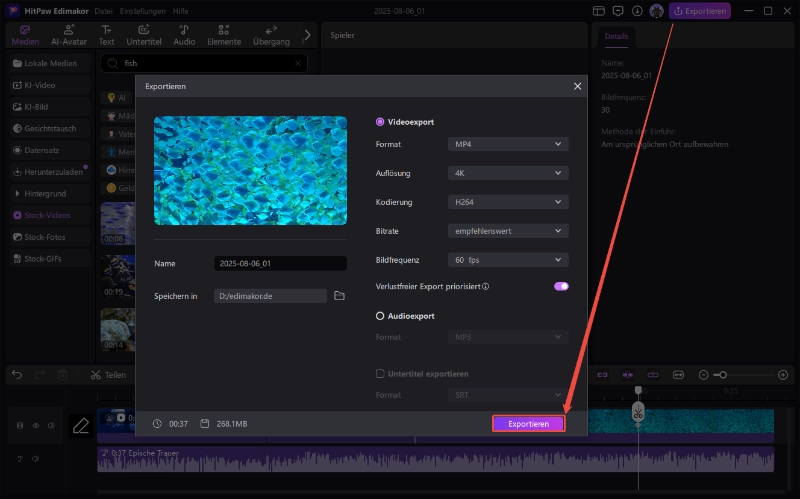
Task: Click the fish preview thumbnail in the export dialog
Action: 251,170
